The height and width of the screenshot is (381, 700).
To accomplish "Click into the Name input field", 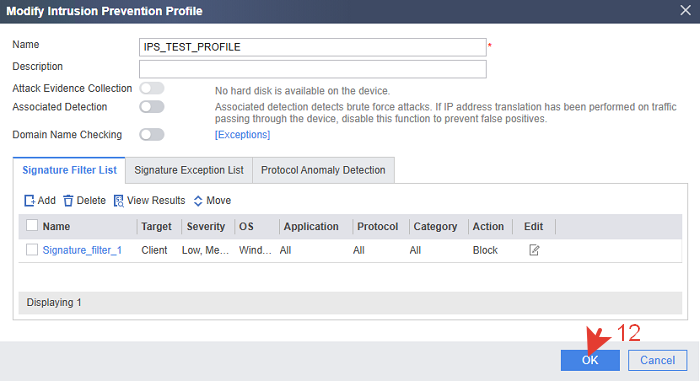I will pyautogui.click(x=312, y=47).
